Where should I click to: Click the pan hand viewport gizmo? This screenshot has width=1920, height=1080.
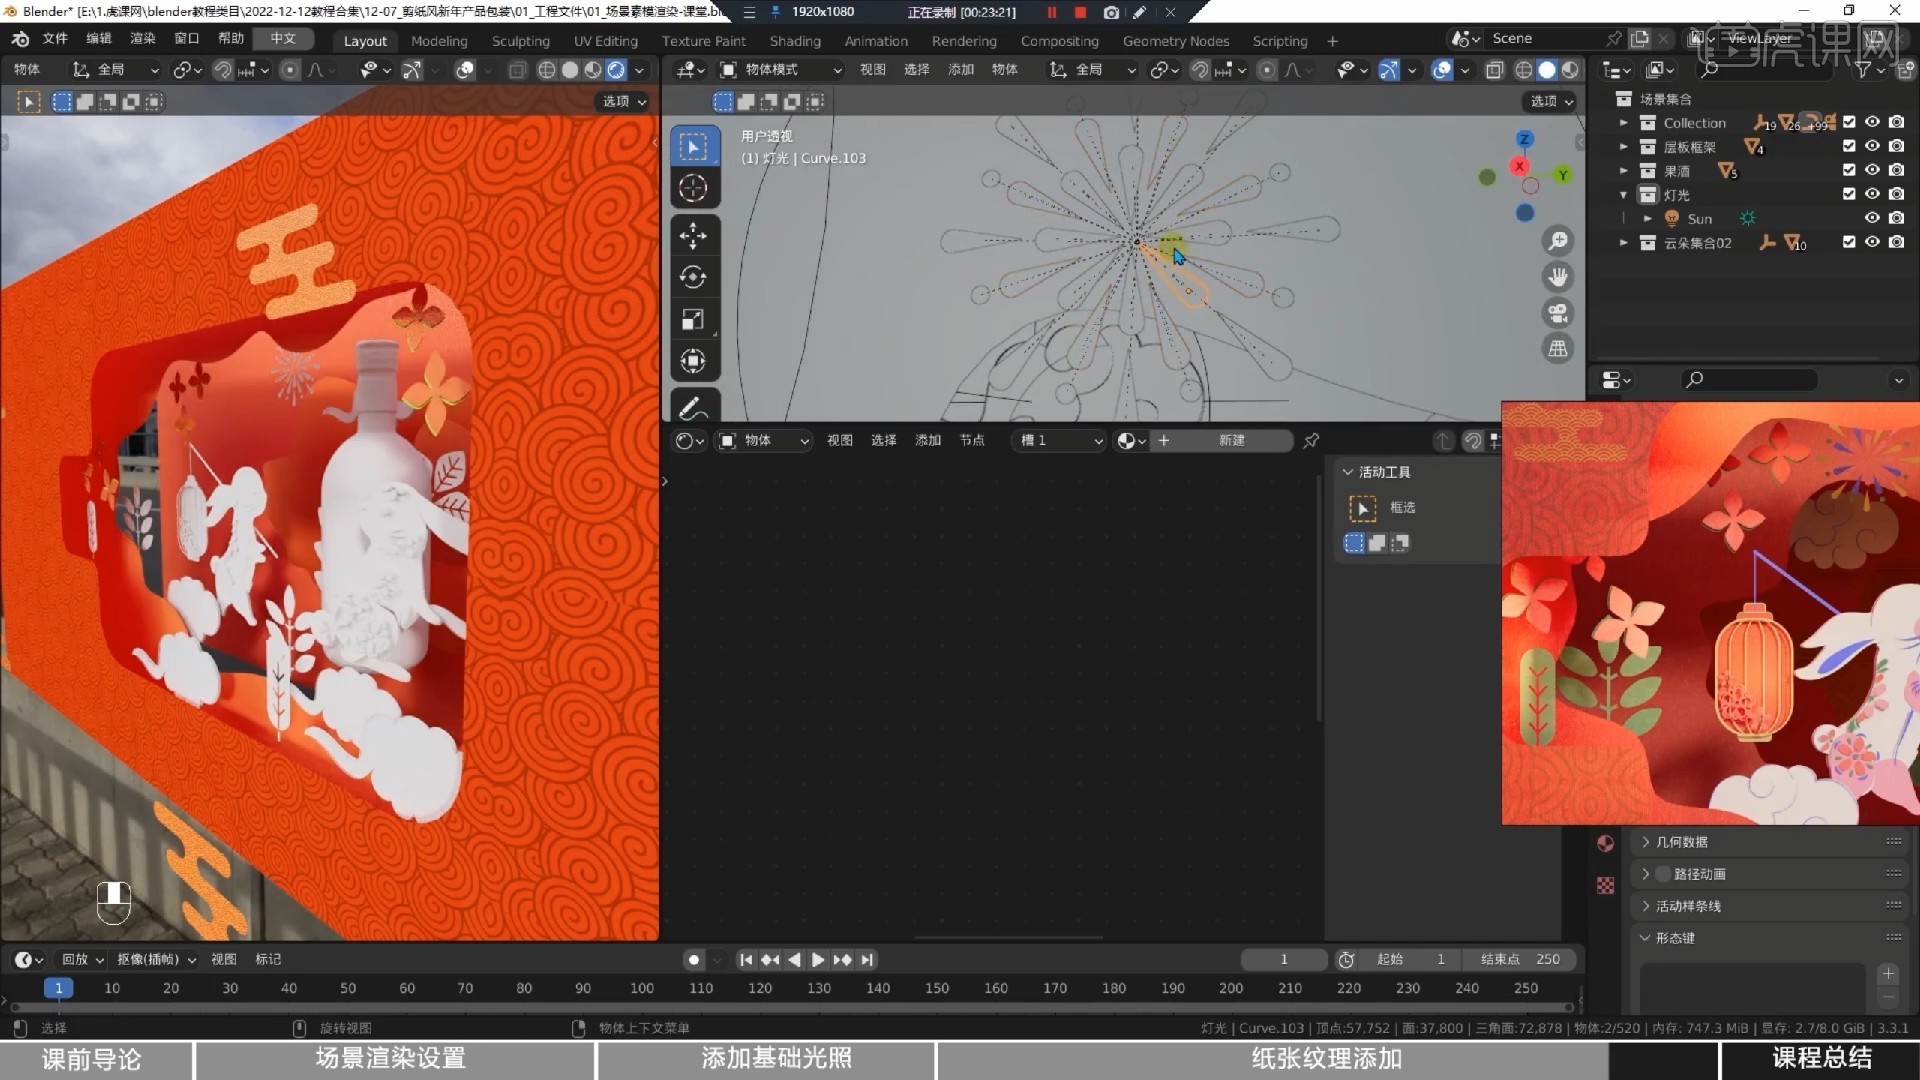tap(1557, 277)
